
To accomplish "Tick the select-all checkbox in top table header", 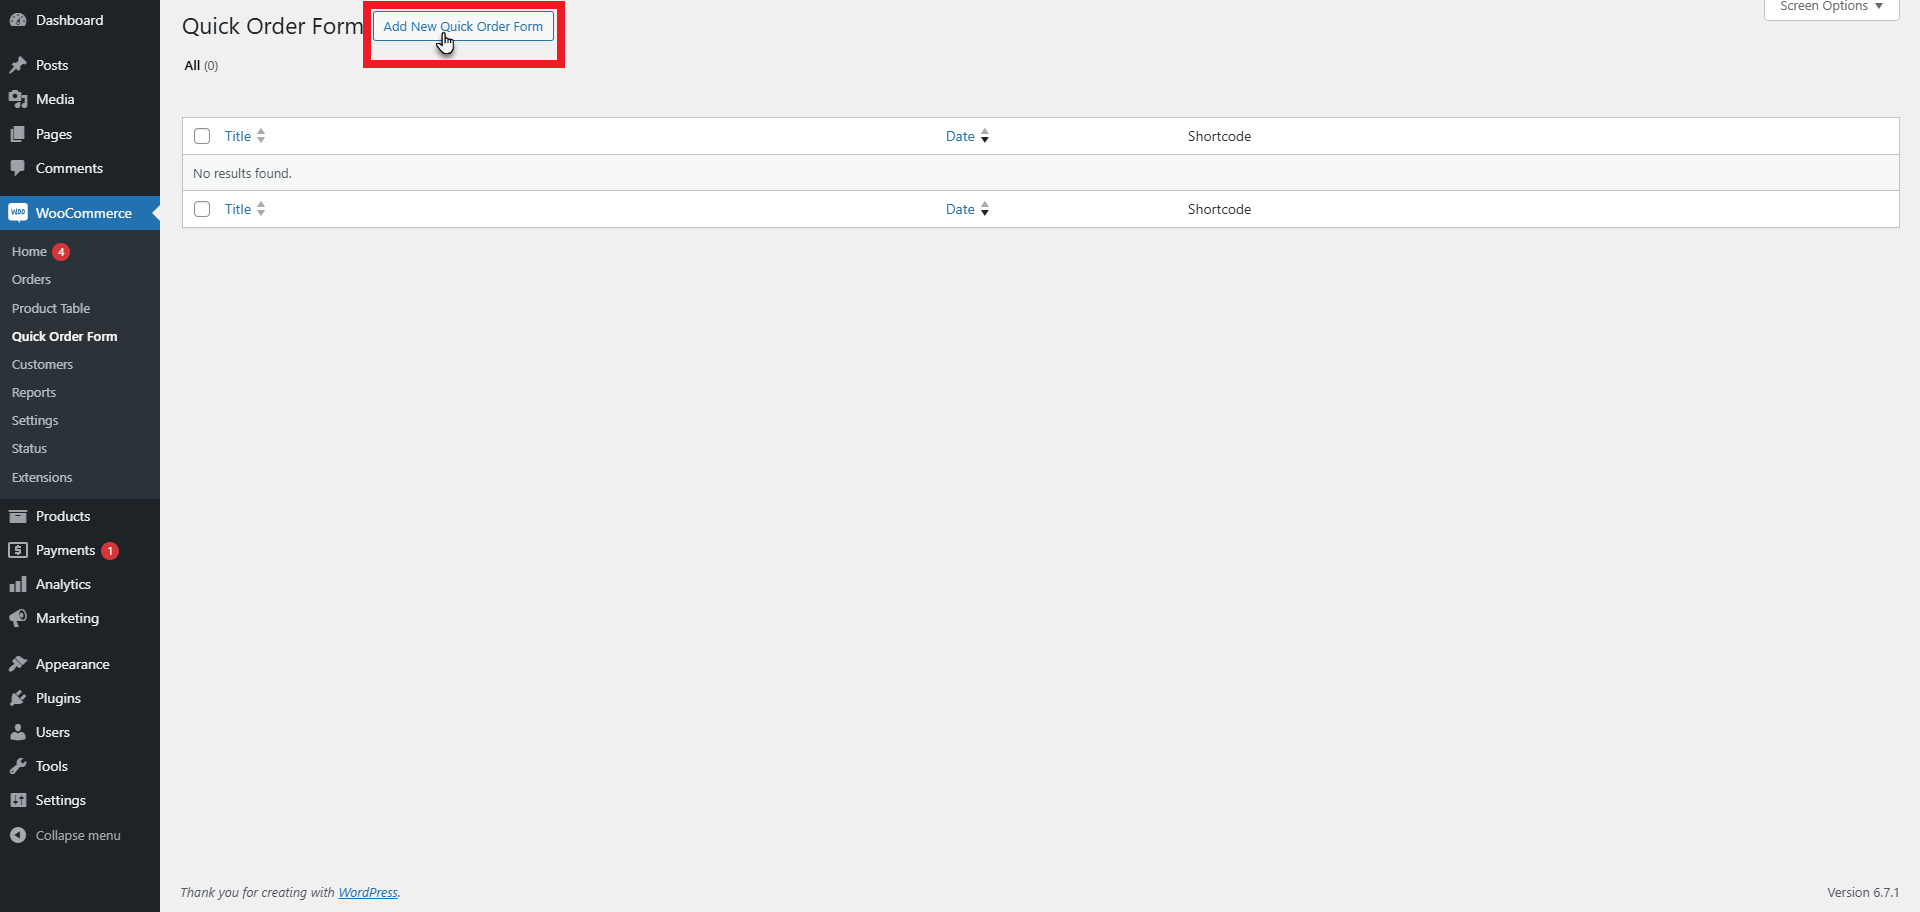I will tap(202, 136).
